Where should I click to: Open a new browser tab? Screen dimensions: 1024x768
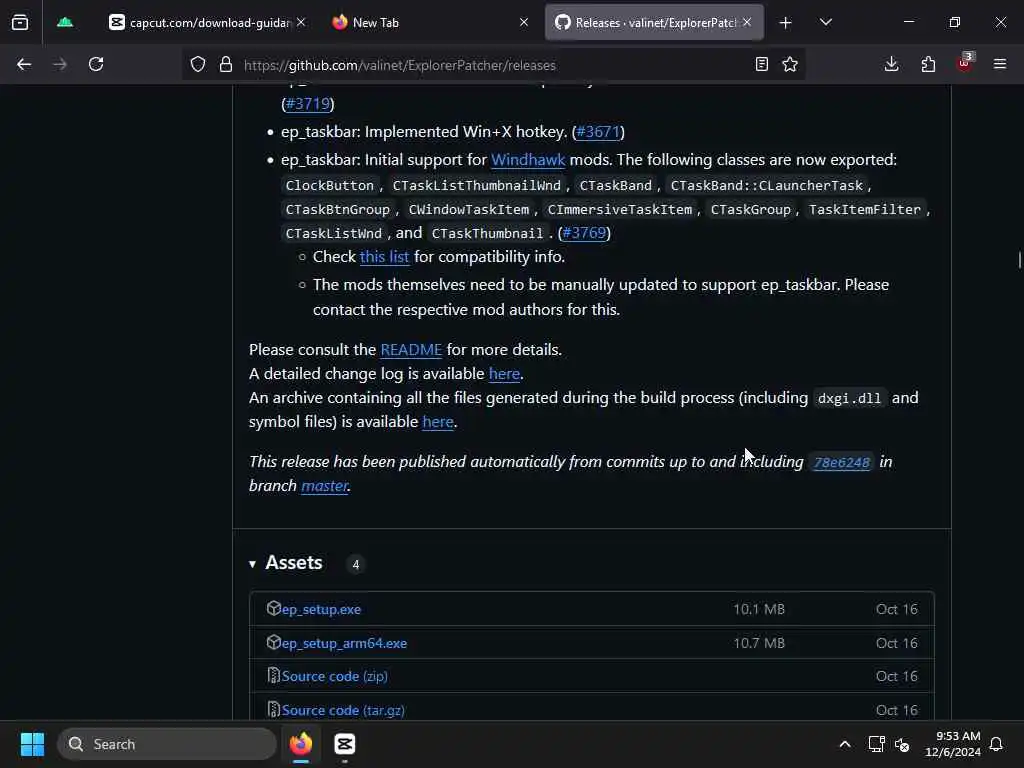point(785,23)
